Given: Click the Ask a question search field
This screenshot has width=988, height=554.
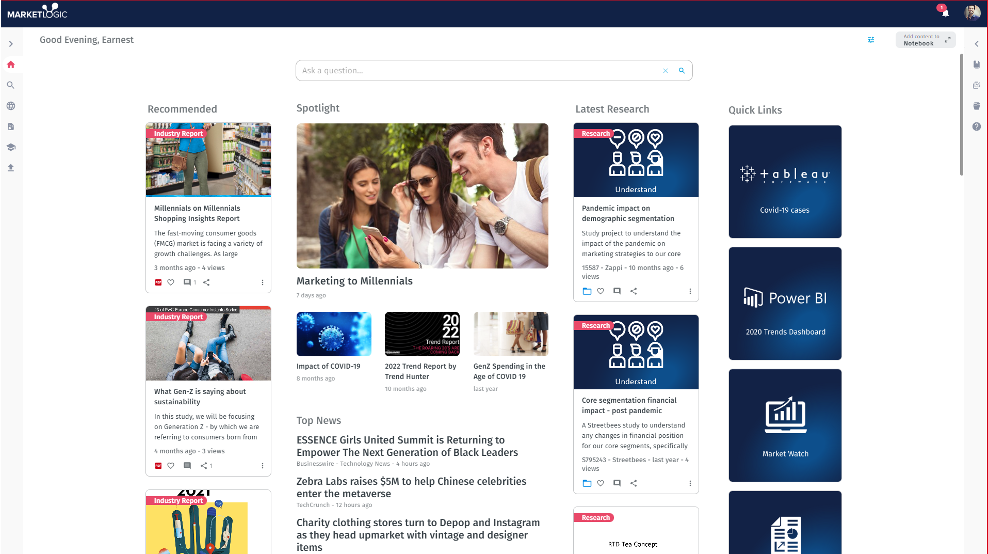Looking at the screenshot, I should coord(480,71).
